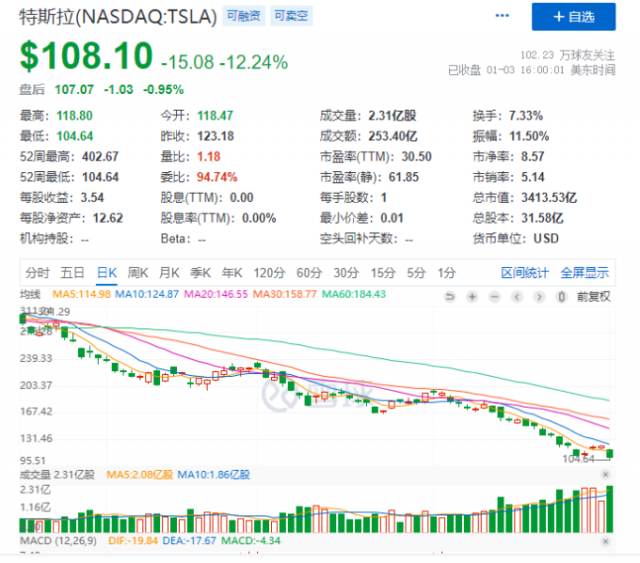
Task: Click the 可卖空 tag
Action: 291,16
